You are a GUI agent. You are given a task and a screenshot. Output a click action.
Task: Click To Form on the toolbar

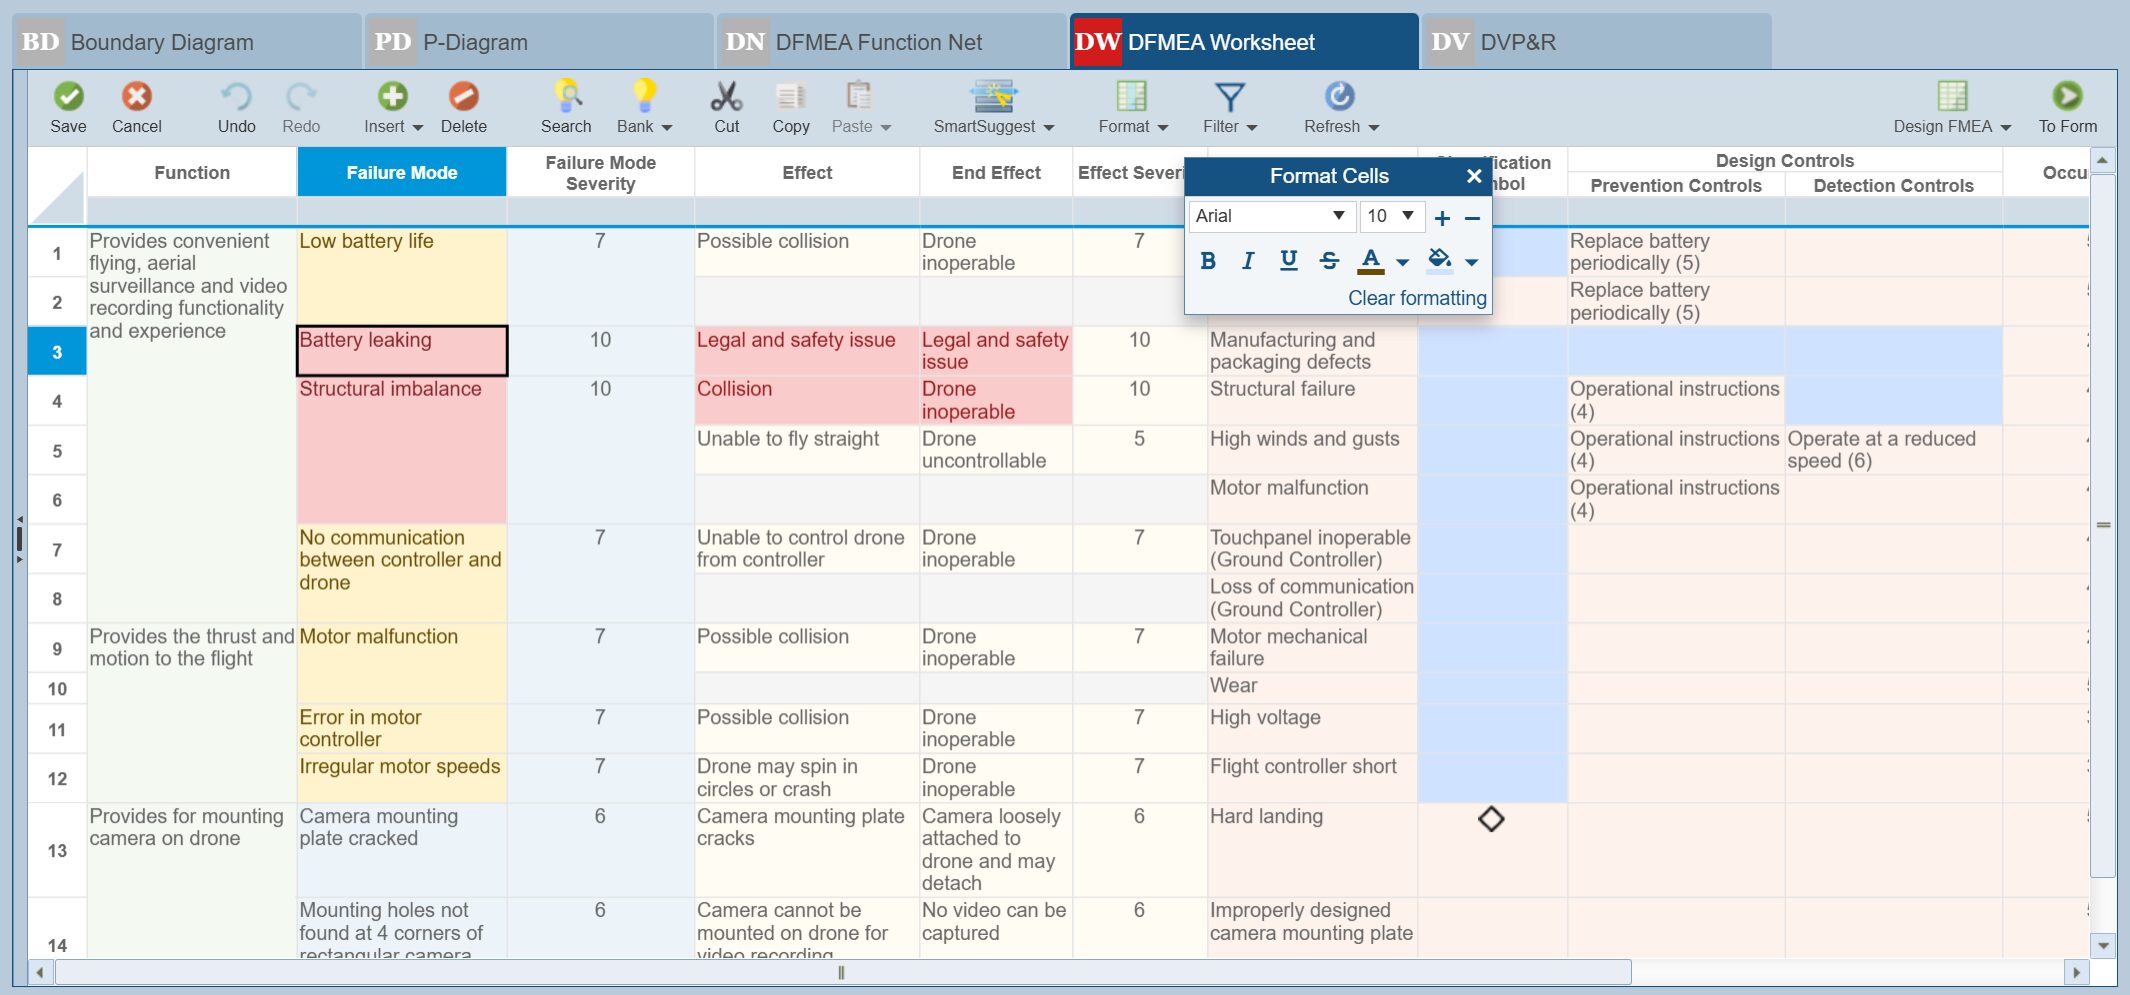[2066, 106]
